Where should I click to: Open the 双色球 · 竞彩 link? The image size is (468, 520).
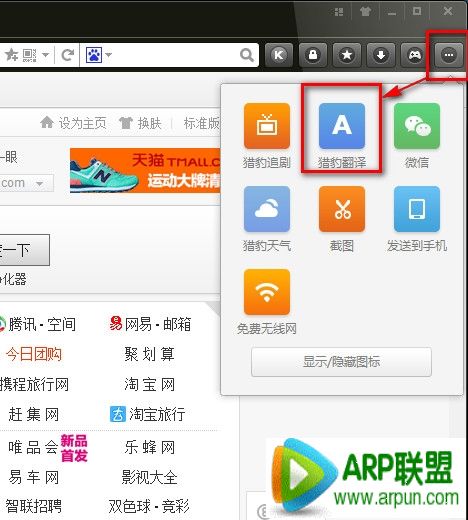pyautogui.click(x=149, y=506)
